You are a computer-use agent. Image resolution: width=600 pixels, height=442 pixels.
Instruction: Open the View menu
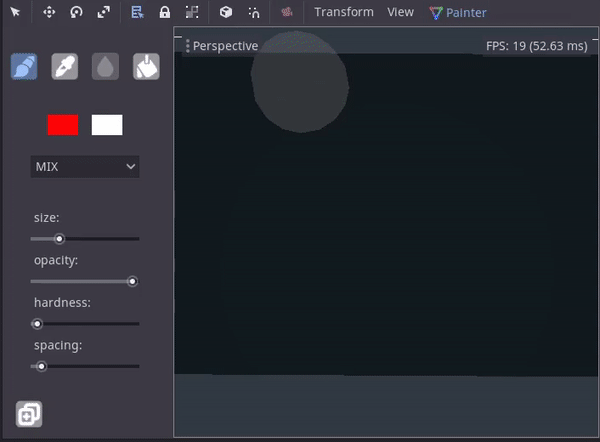coord(400,13)
